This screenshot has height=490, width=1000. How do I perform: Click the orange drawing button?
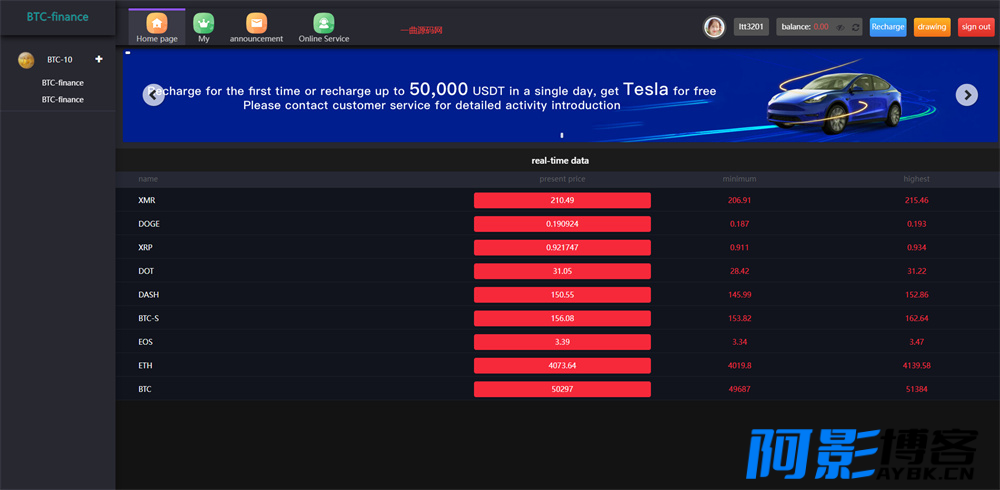pyautogui.click(x=932, y=27)
